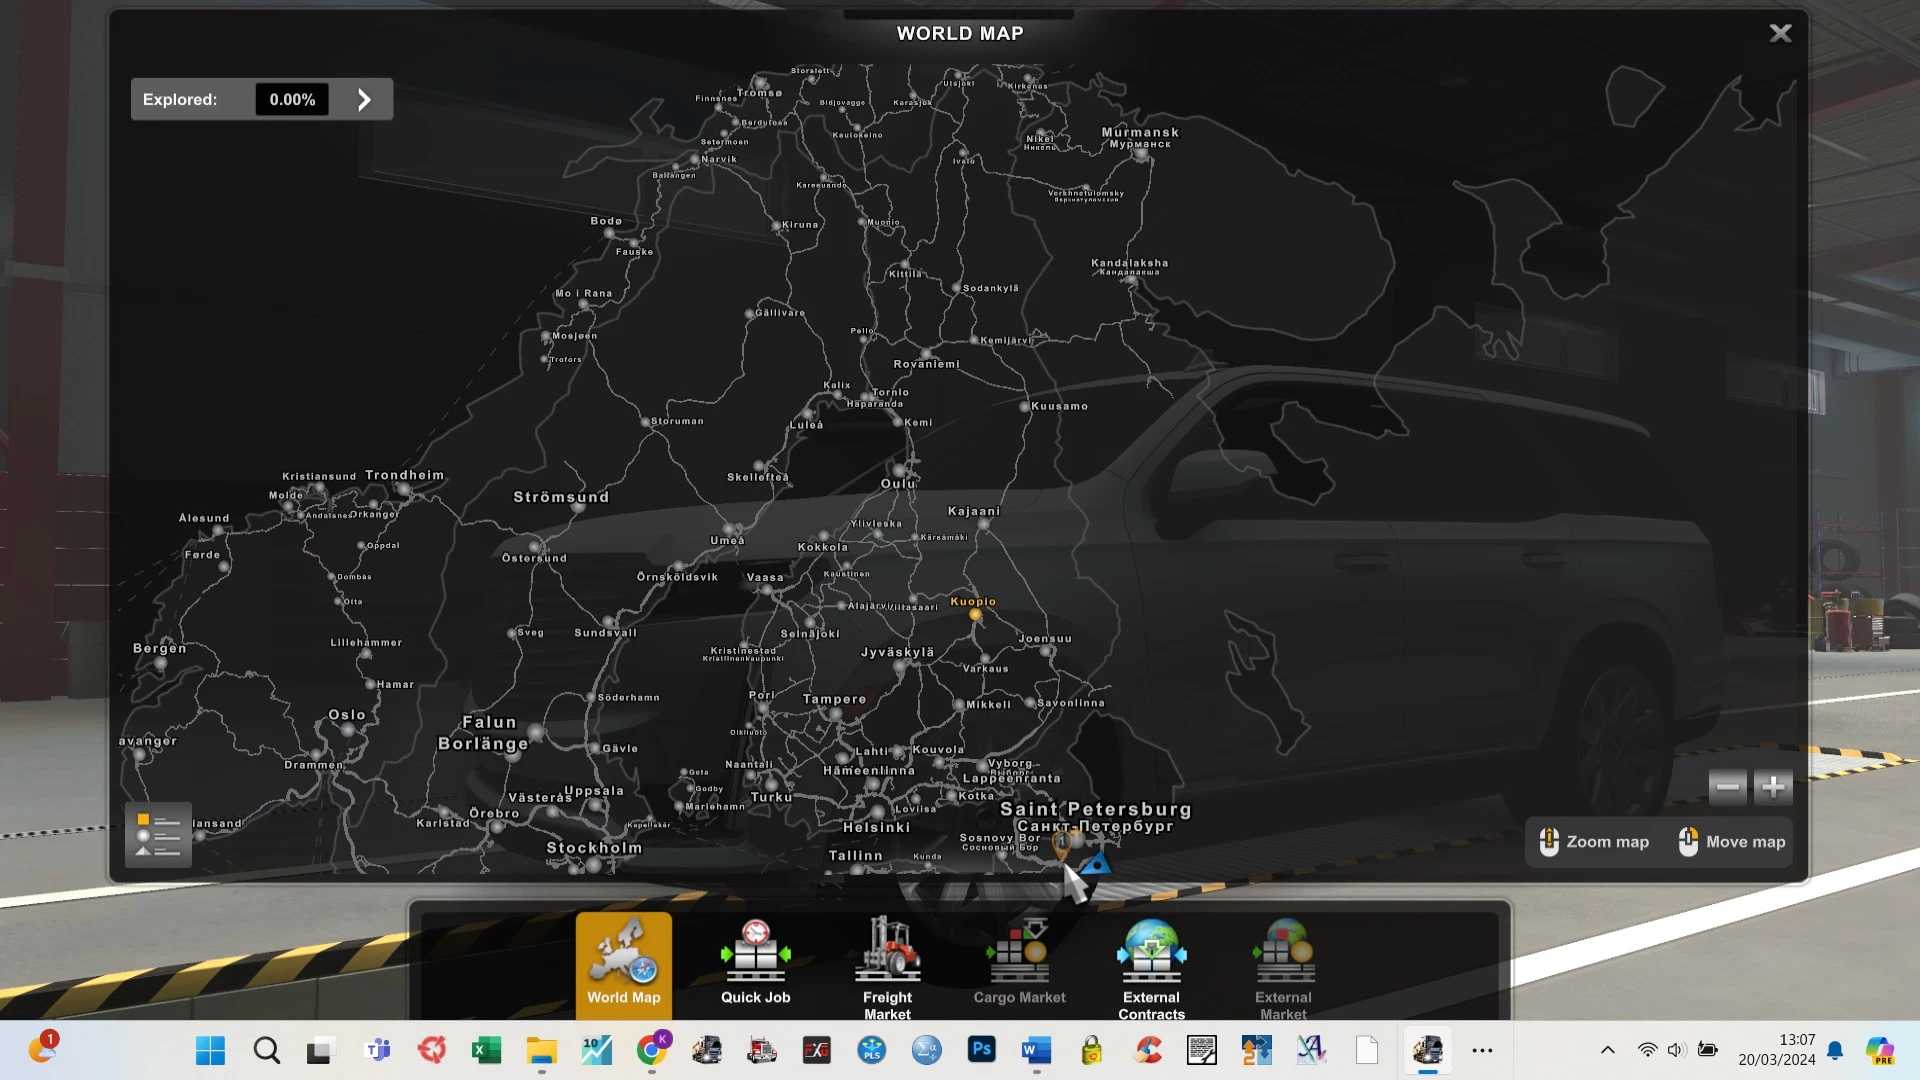The width and height of the screenshot is (1920, 1080).
Task: Open Photoshop from the taskbar
Action: (x=981, y=1050)
